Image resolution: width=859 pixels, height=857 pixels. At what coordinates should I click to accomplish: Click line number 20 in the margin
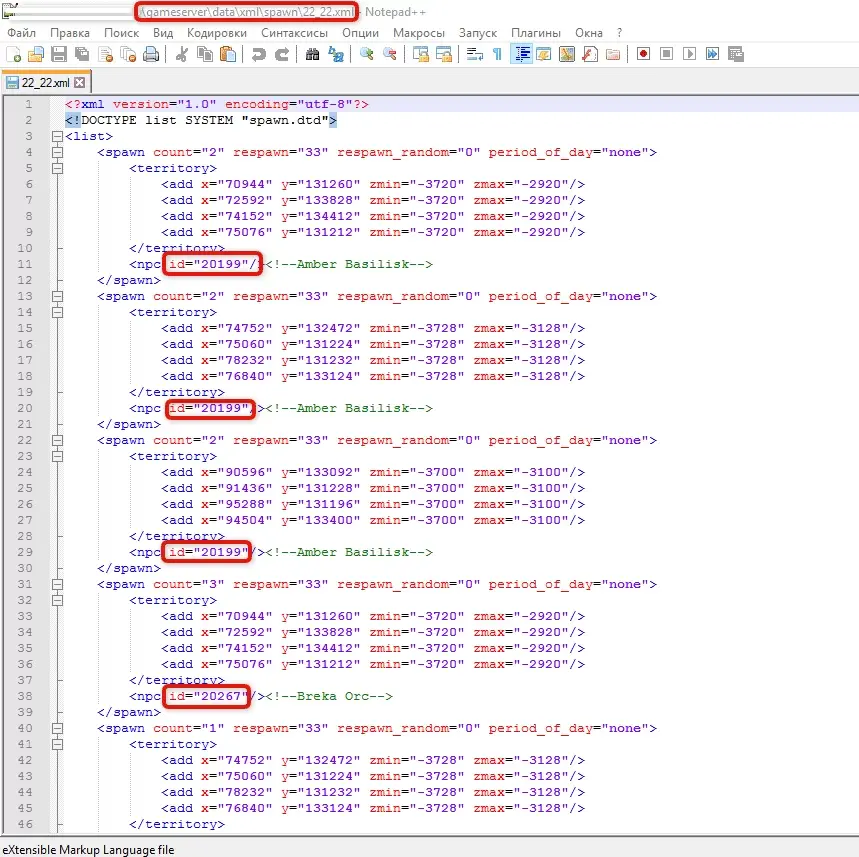(25, 408)
